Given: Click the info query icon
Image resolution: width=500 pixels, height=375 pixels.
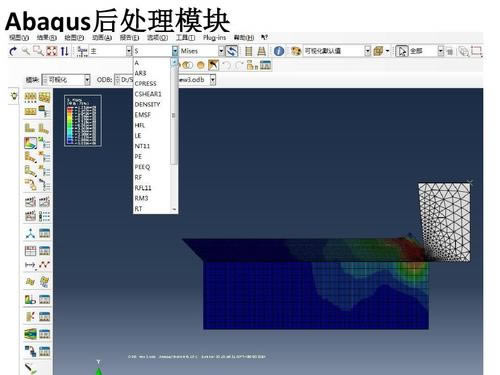Looking at the screenshot, I should pyautogui.click(x=279, y=51).
